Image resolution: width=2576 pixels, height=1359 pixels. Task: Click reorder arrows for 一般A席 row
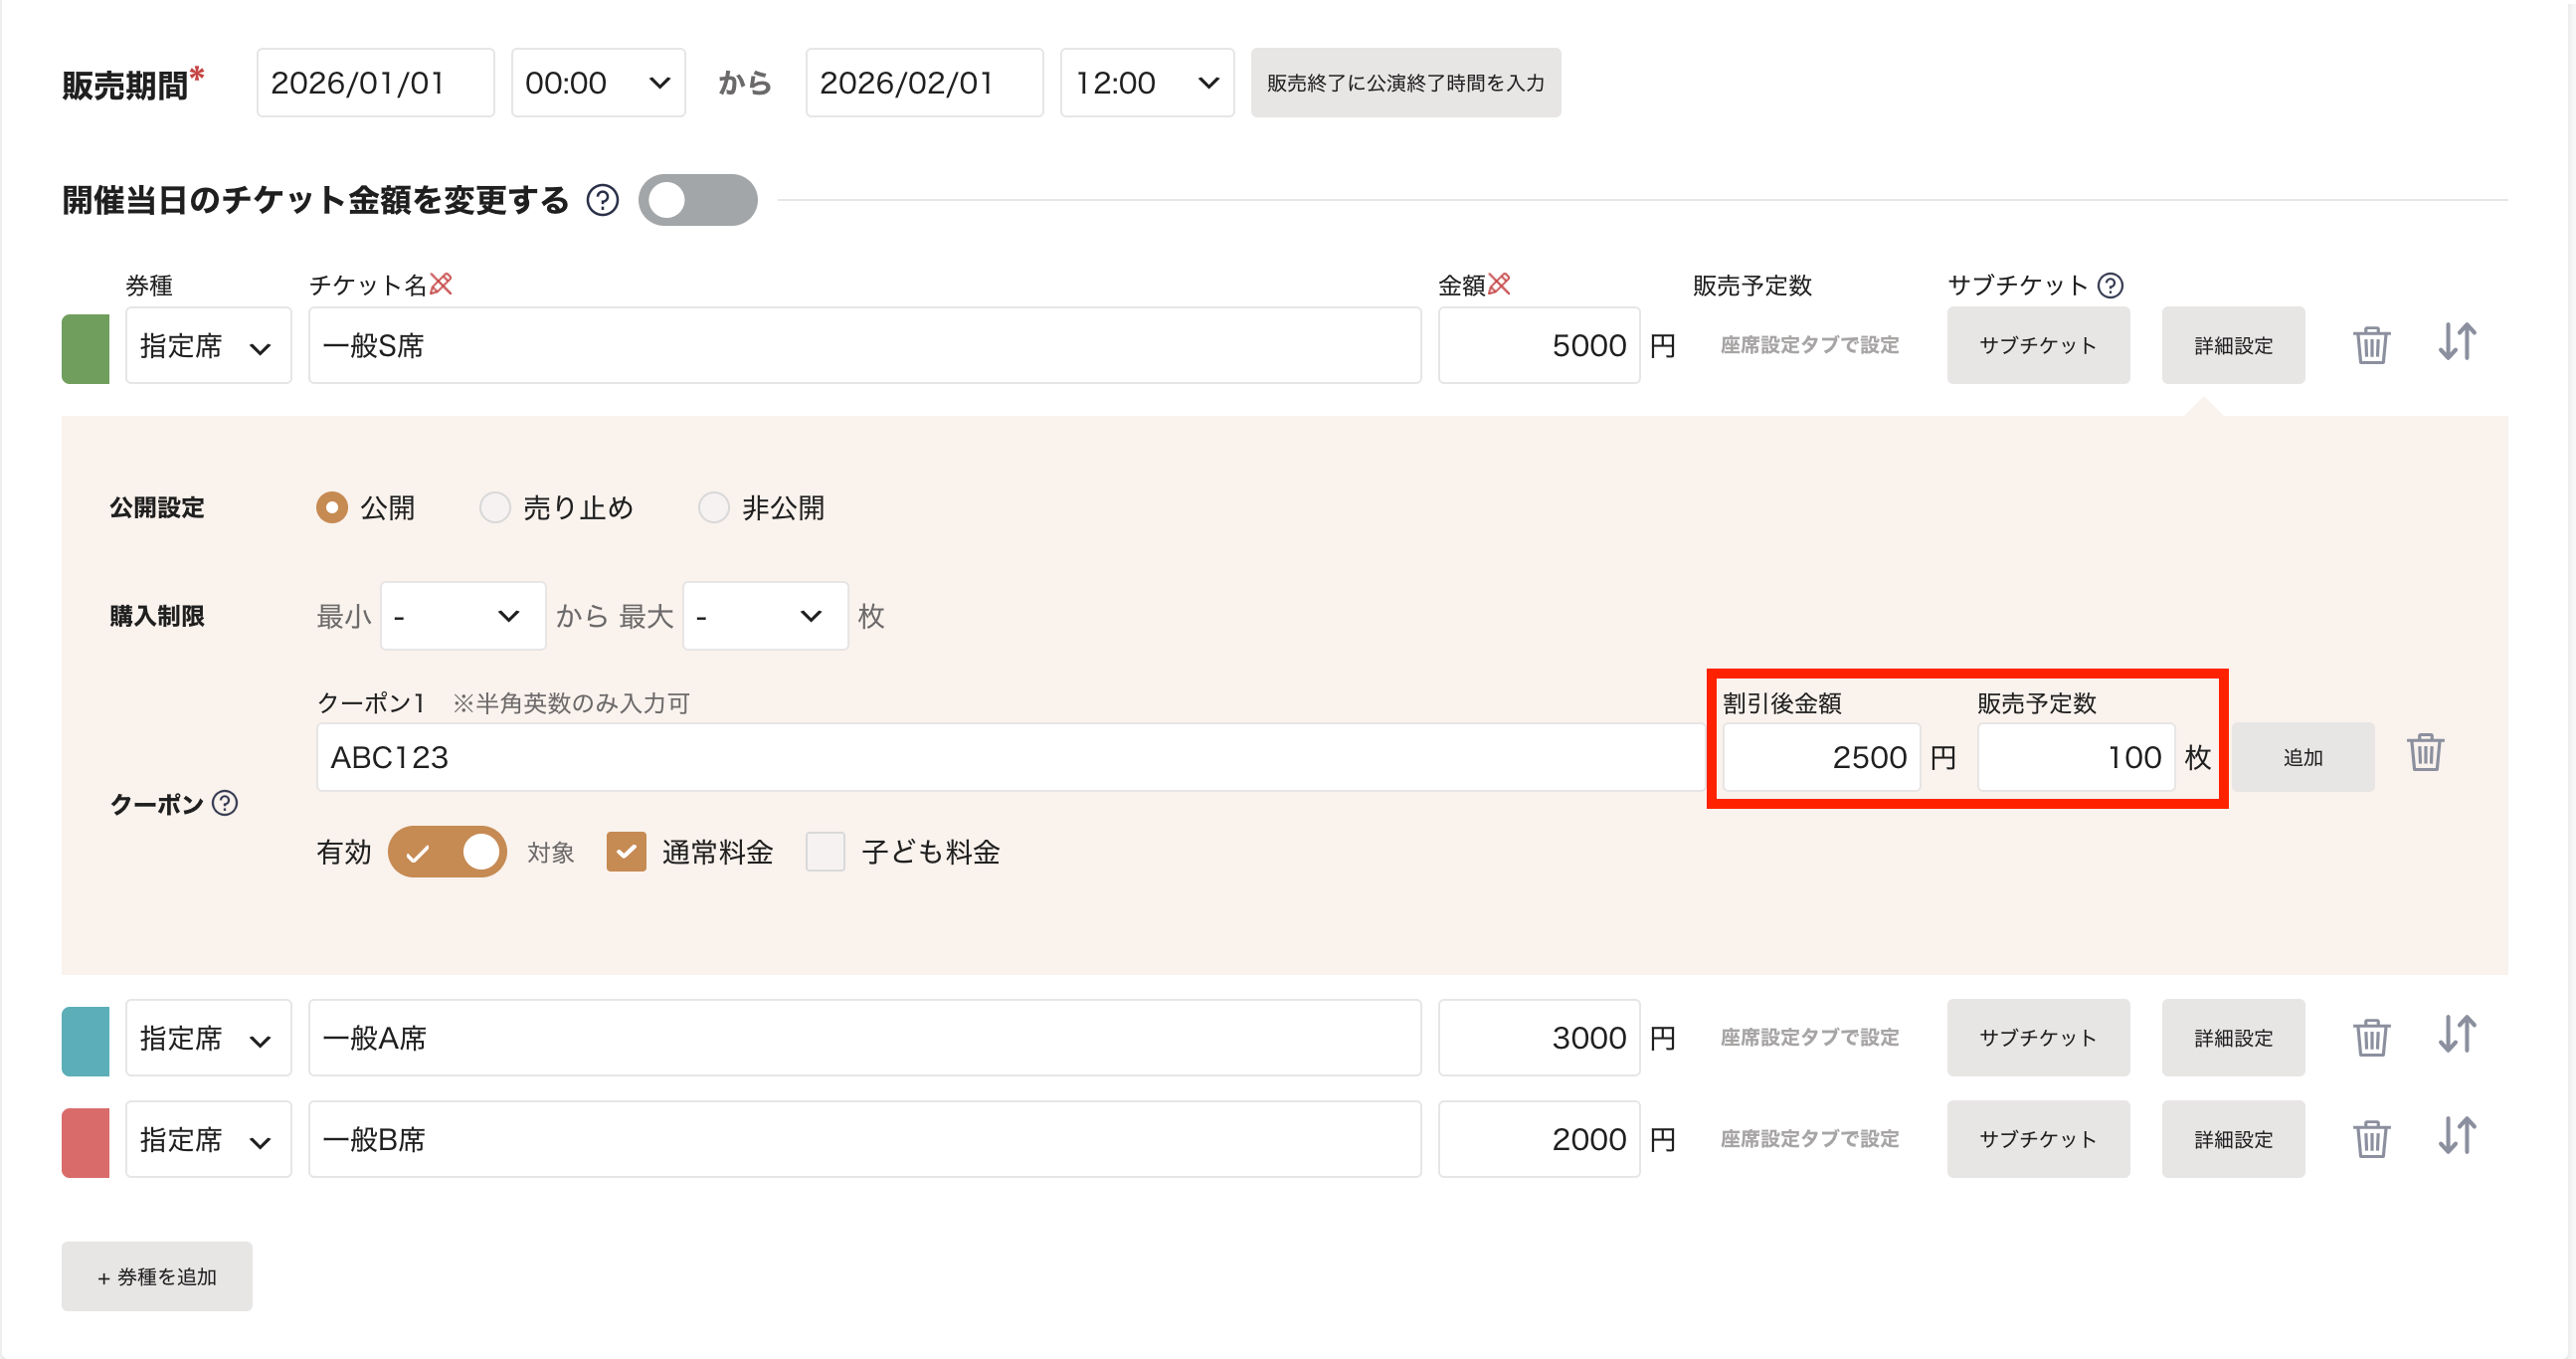tap(2456, 1035)
